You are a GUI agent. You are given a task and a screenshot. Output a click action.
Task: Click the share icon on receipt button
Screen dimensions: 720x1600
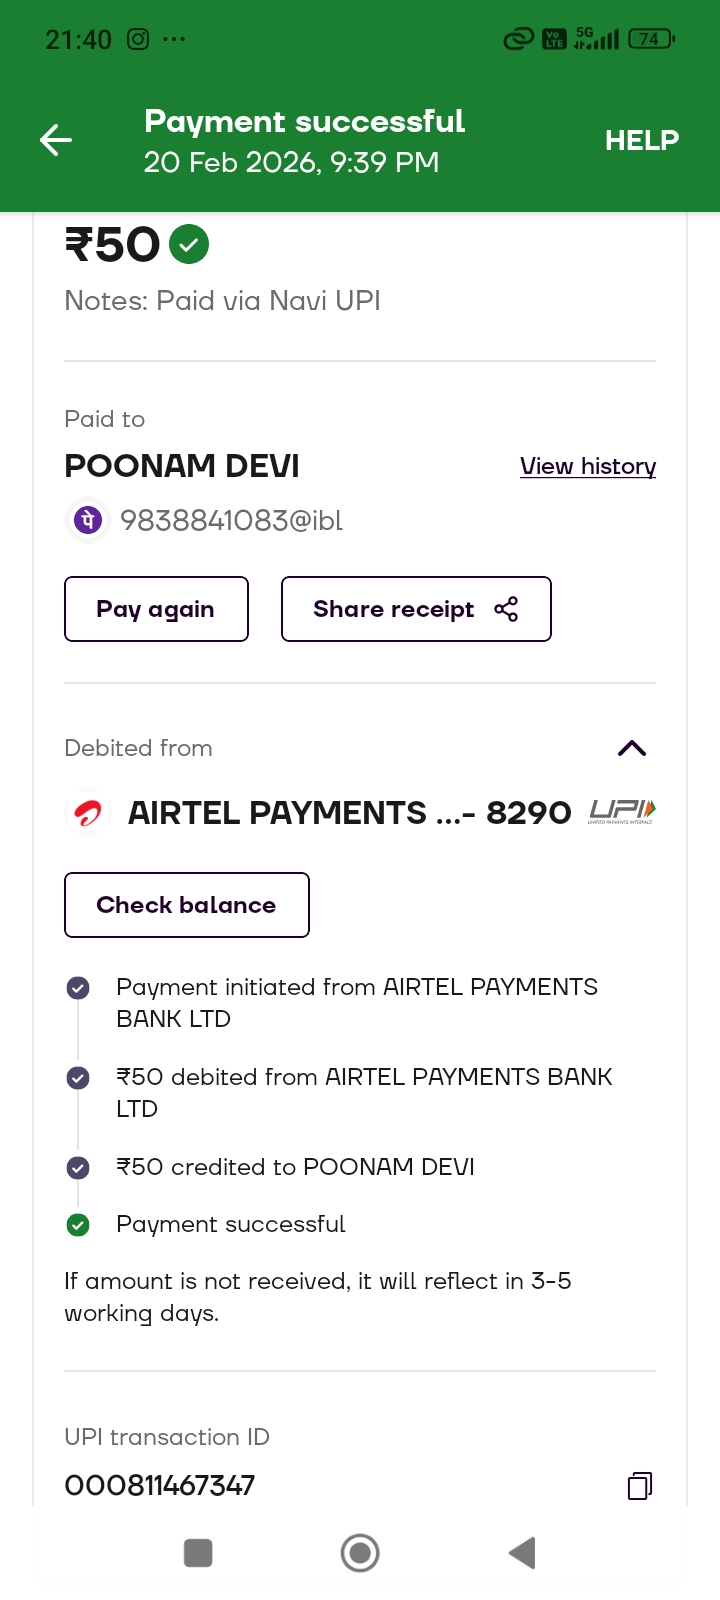[506, 609]
